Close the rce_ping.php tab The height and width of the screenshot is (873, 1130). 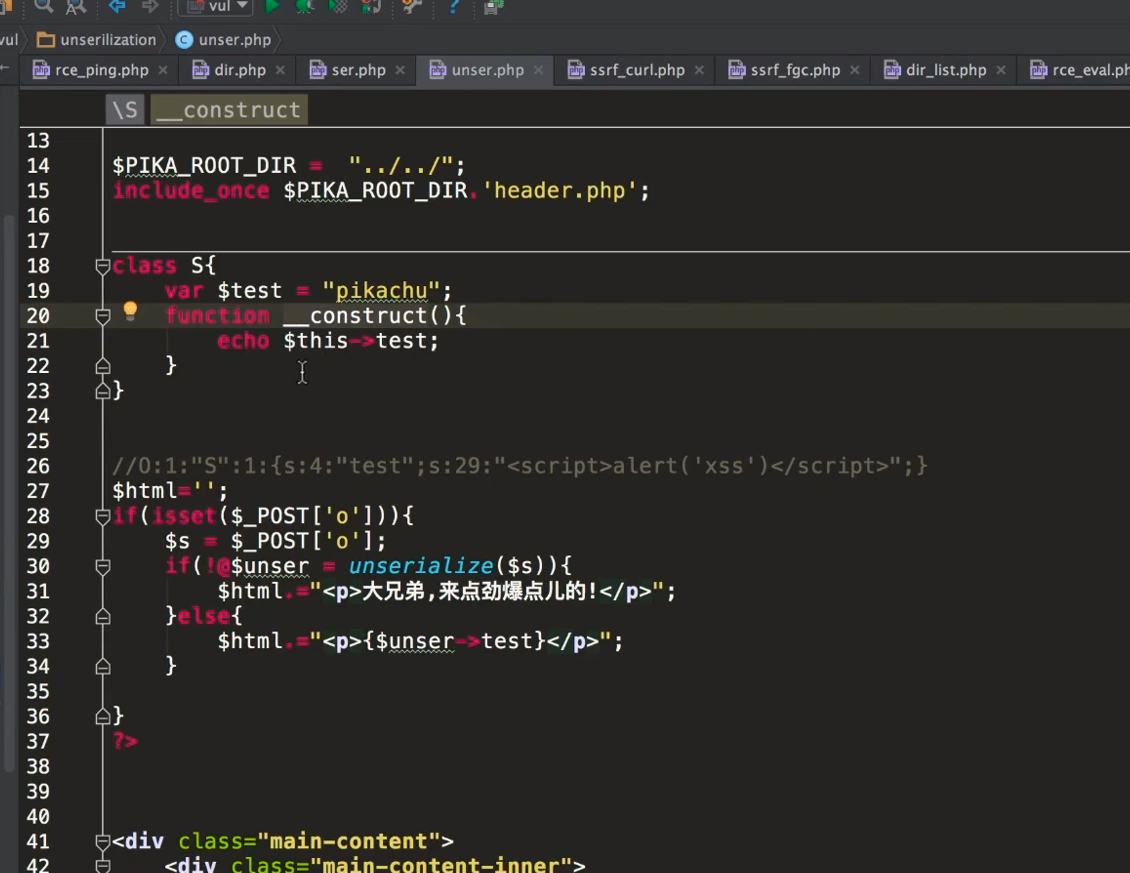tap(163, 70)
